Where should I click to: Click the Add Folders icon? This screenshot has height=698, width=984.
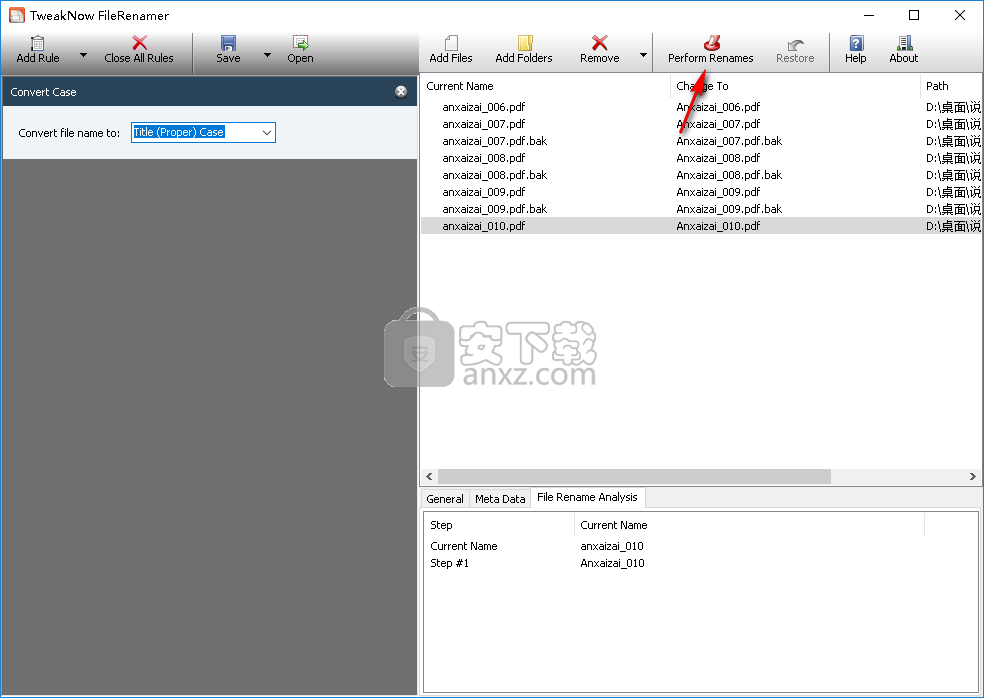pos(524,44)
